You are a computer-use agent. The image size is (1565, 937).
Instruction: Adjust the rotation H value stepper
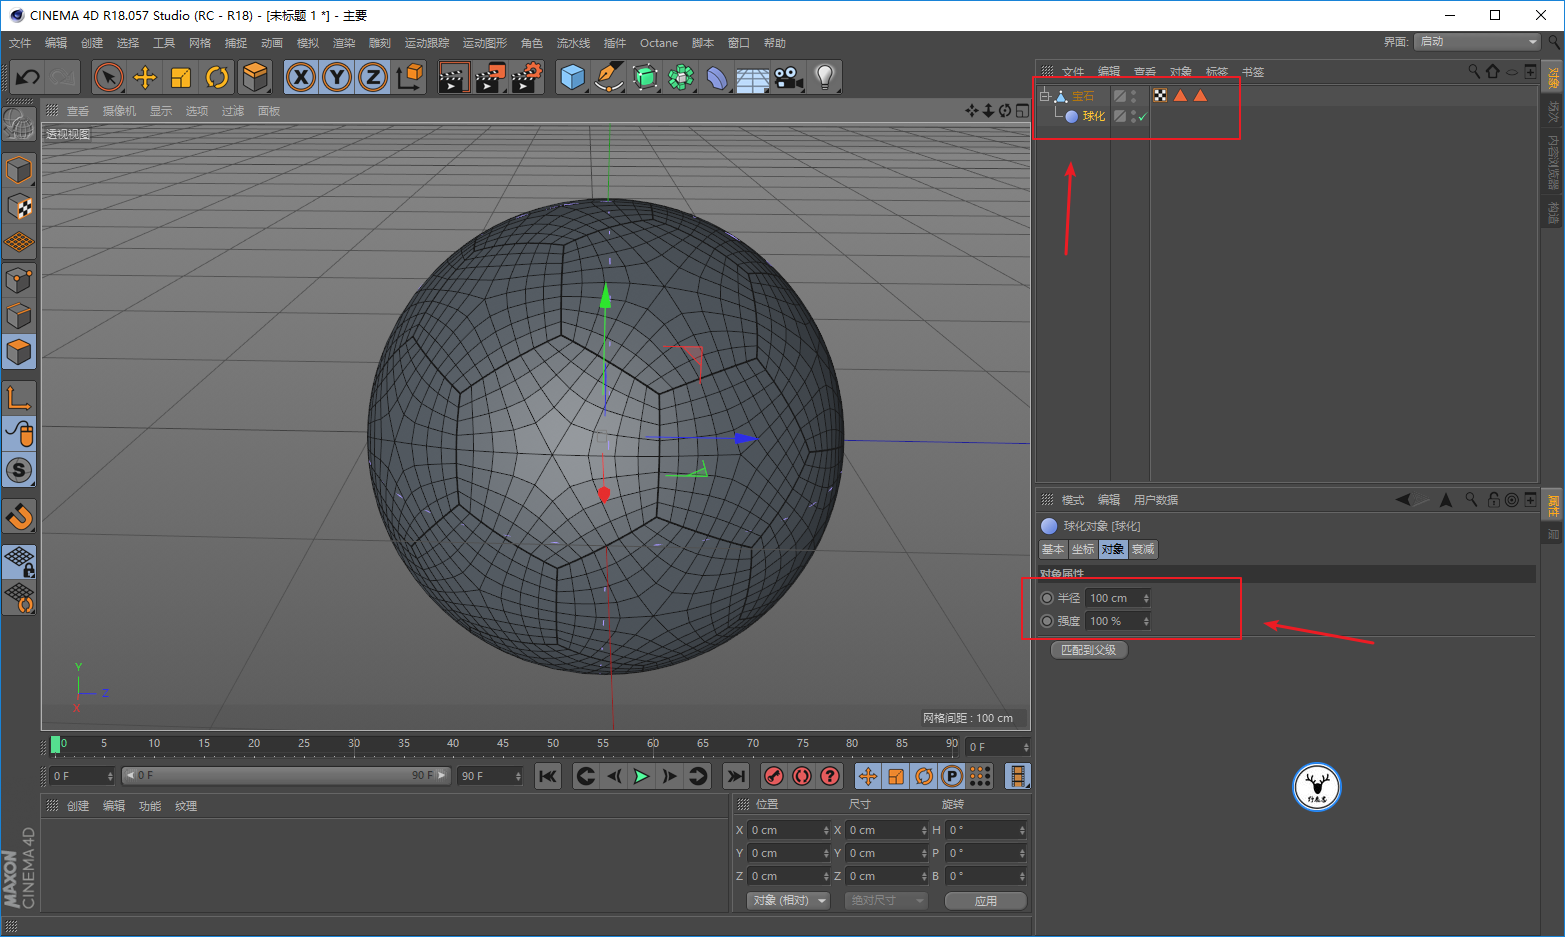1022,830
